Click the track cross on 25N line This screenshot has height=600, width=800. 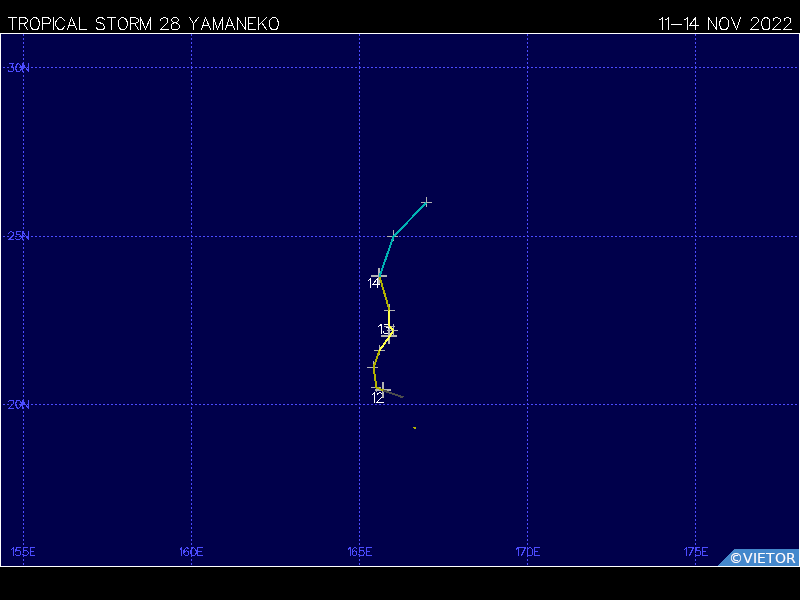click(393, 236)
